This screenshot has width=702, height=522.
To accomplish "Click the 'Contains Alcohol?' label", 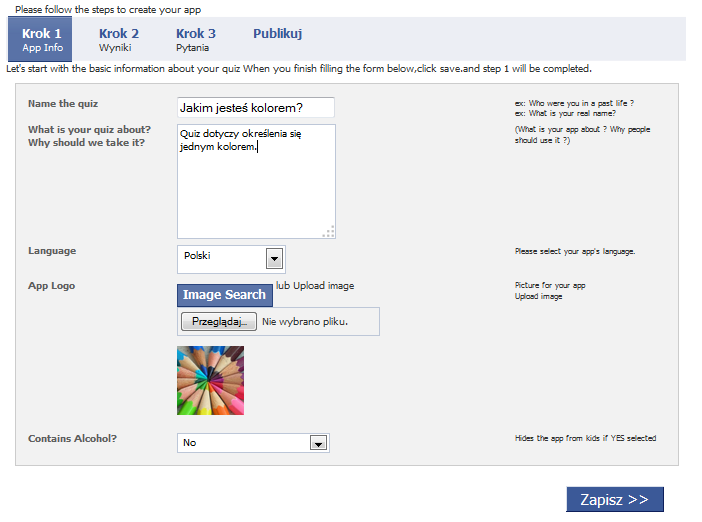I will (73, 439).
